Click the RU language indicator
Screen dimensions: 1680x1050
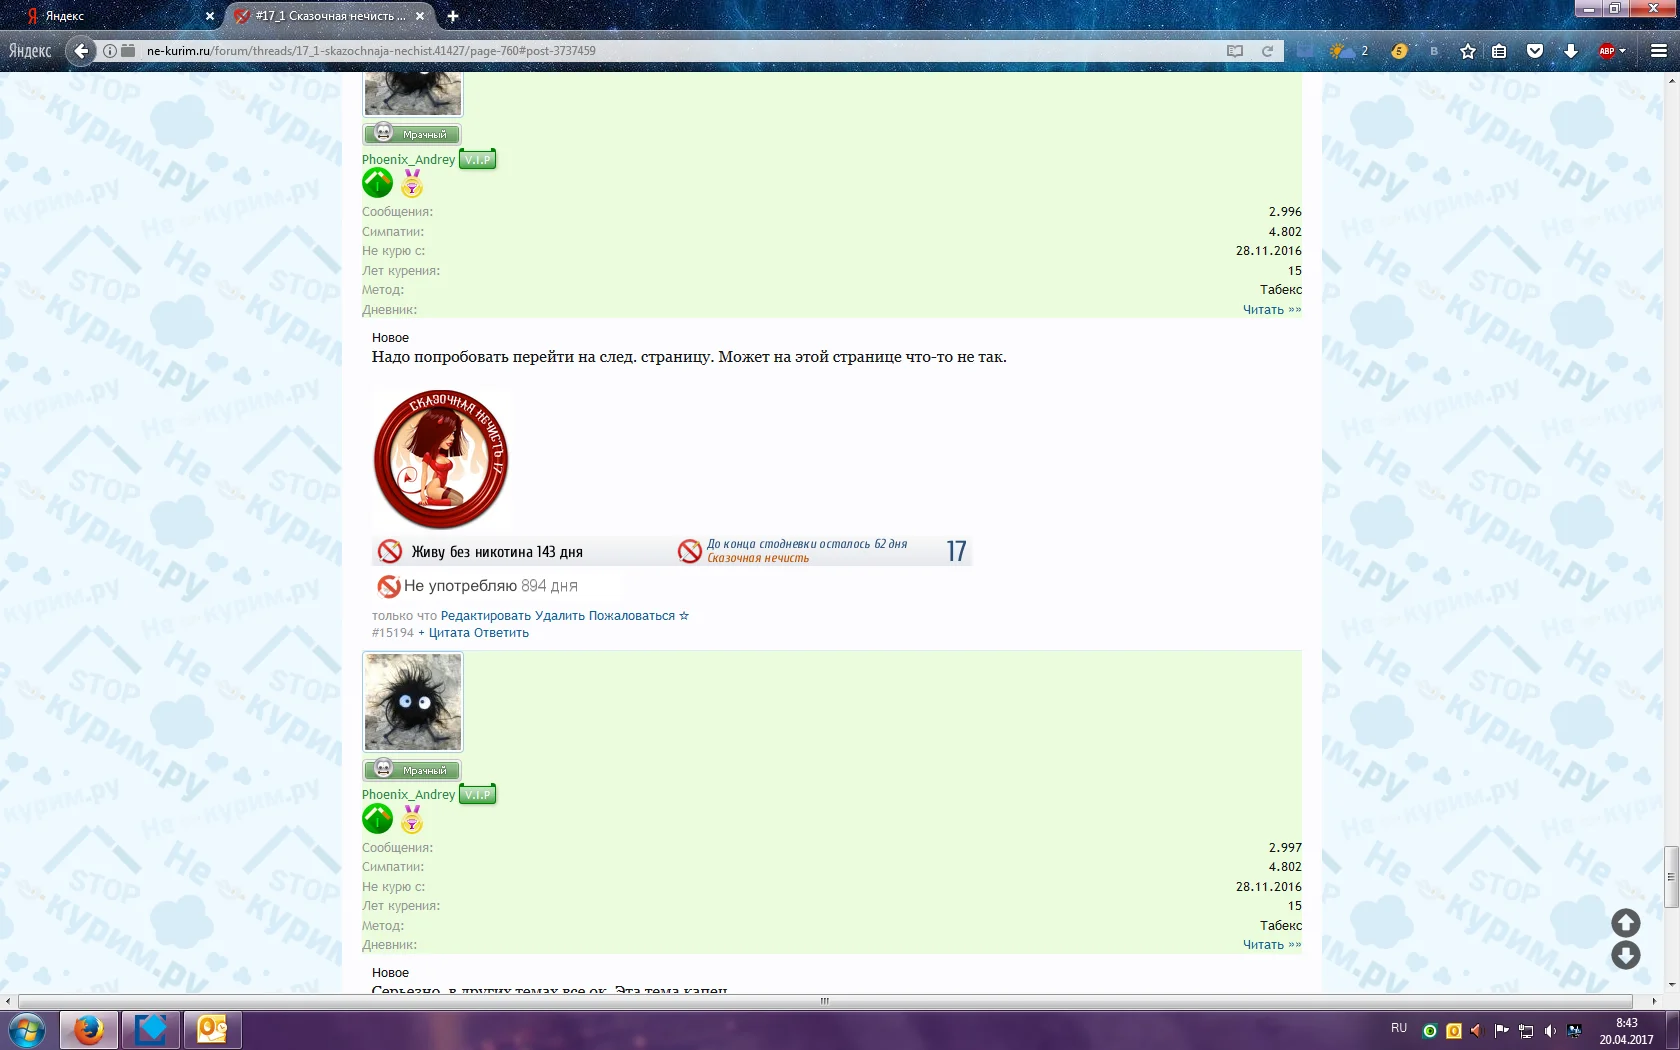tap(1399, 1028)
